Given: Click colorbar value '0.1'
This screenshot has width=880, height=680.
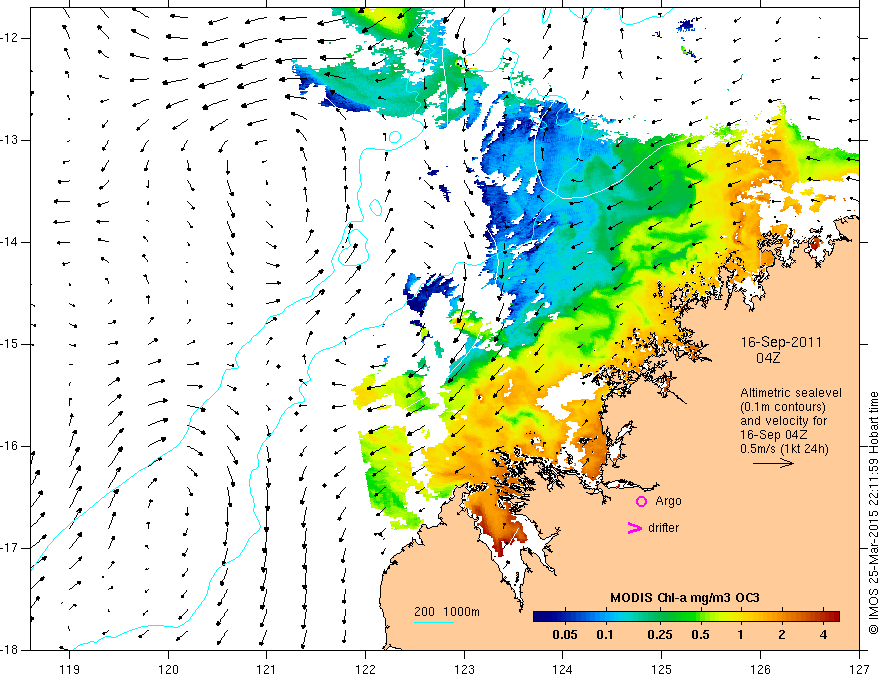Looking at the screenshot, I should [x=604, y=635].
